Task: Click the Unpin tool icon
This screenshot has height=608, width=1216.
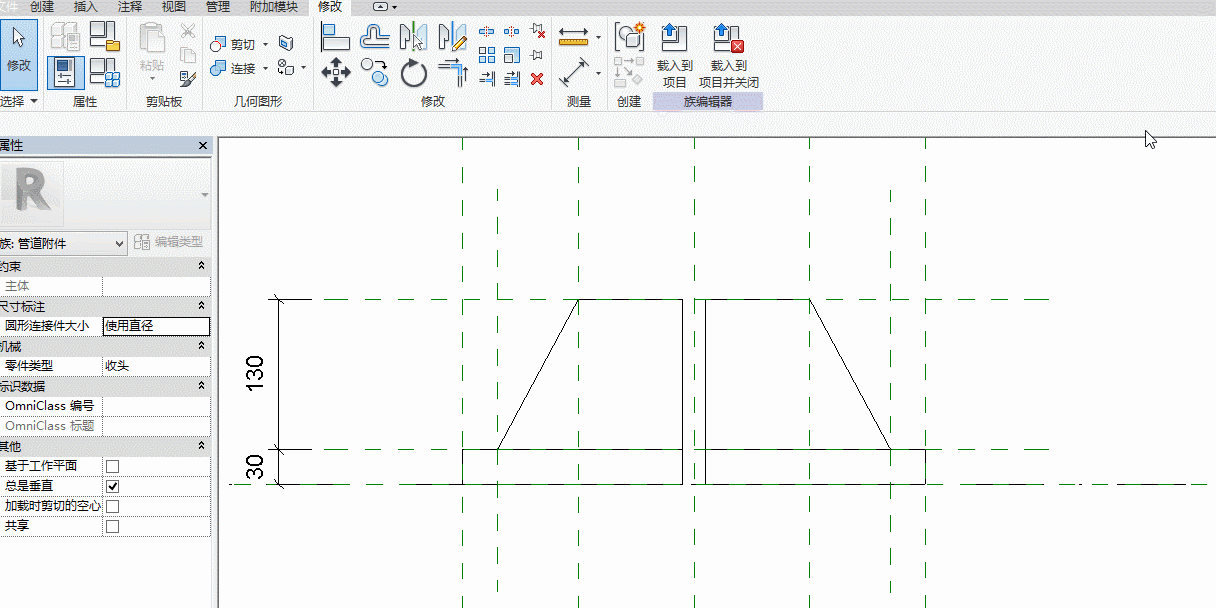Action: (537, 32)
